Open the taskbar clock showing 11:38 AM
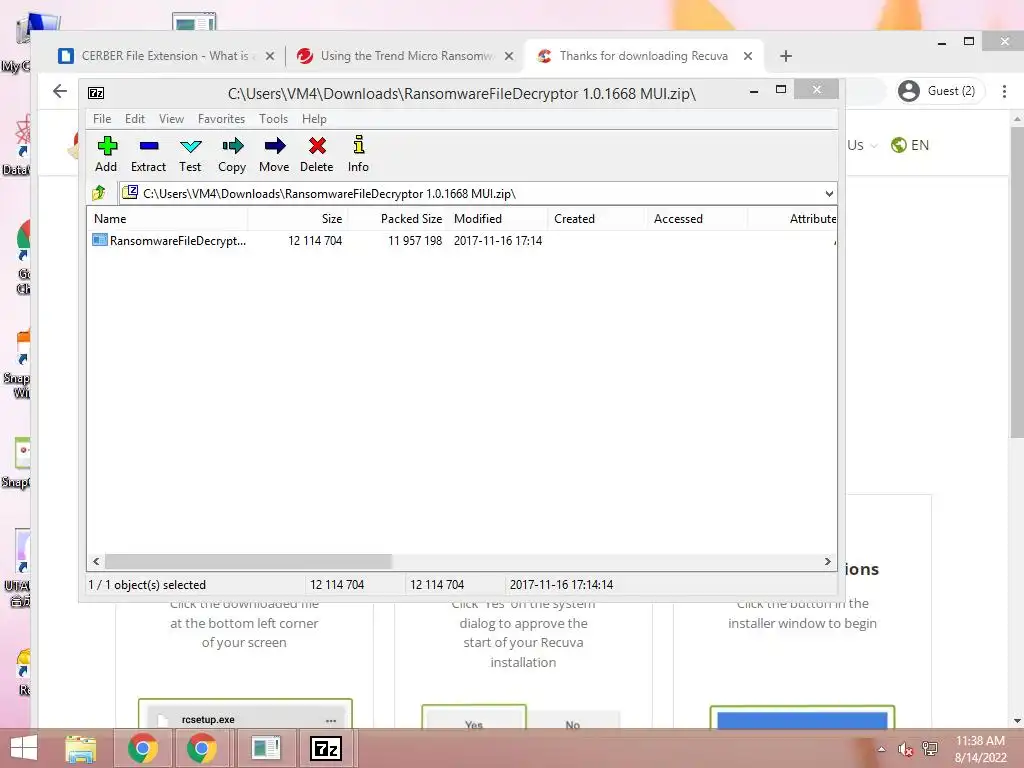The height and width of the screenshot is (768, 1024). click(x=980, y=748)
